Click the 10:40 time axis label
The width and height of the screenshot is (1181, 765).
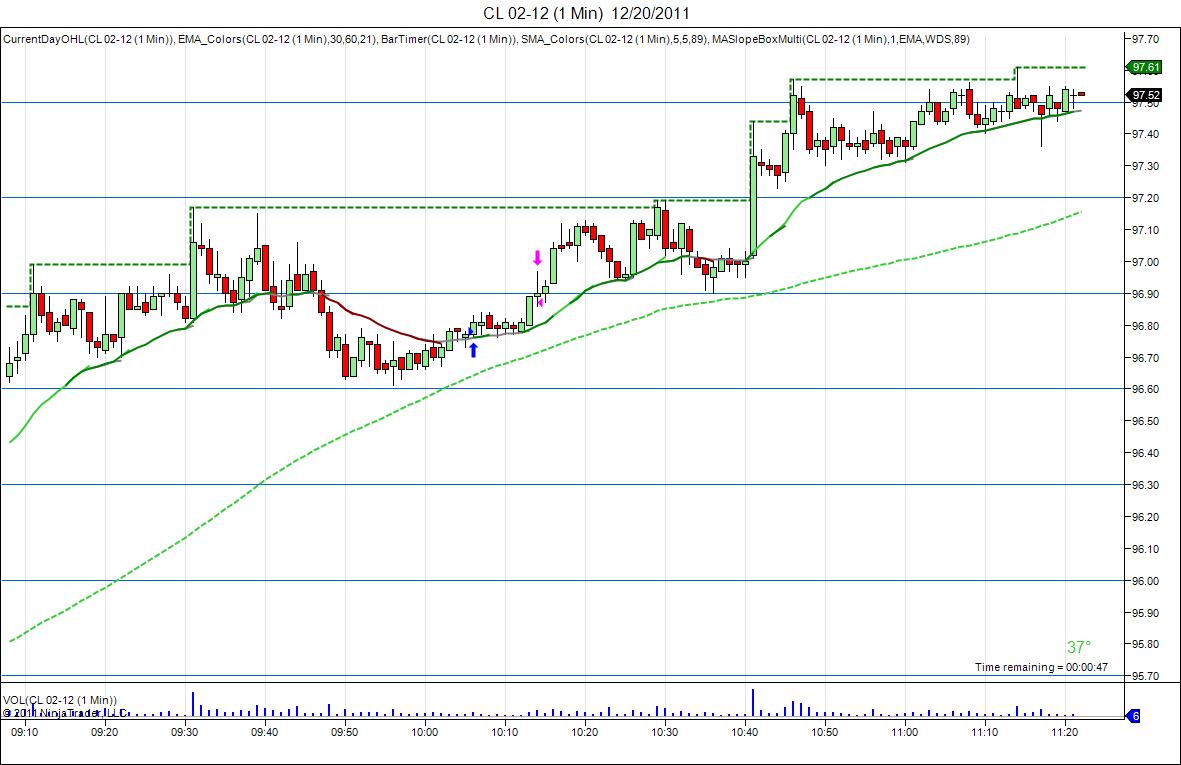pos(744,732)
